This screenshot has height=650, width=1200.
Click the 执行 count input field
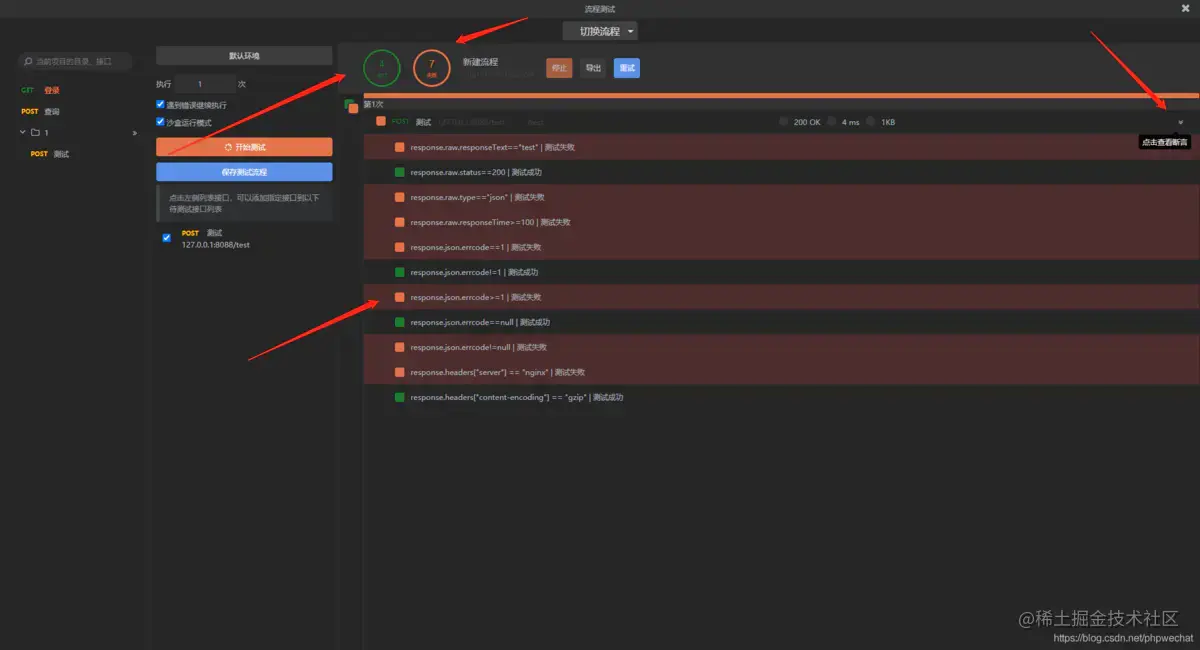205,84
